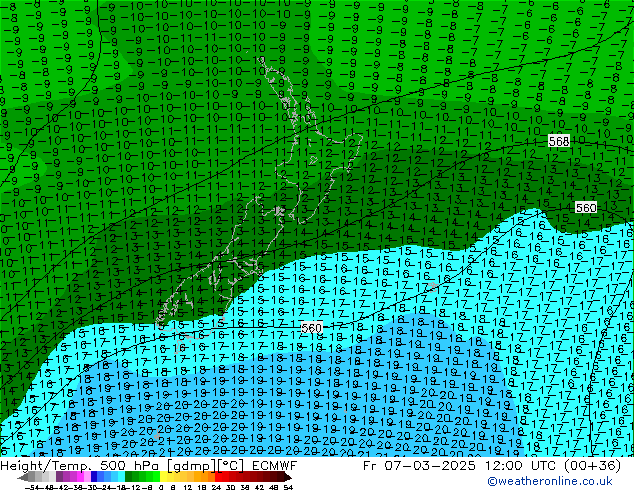Viewport: 634px width, 490px height.
Task: Click the bright red swatch in the legend
Action: coord(218,476)
